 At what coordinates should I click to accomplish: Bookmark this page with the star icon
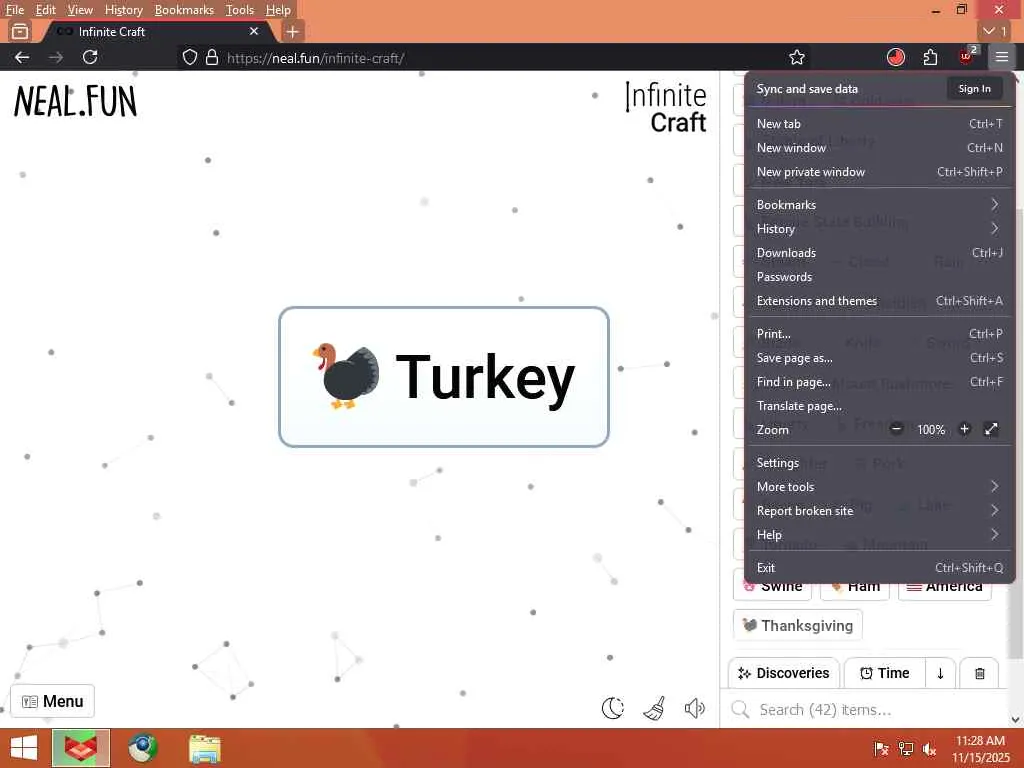tap(797, 57)
